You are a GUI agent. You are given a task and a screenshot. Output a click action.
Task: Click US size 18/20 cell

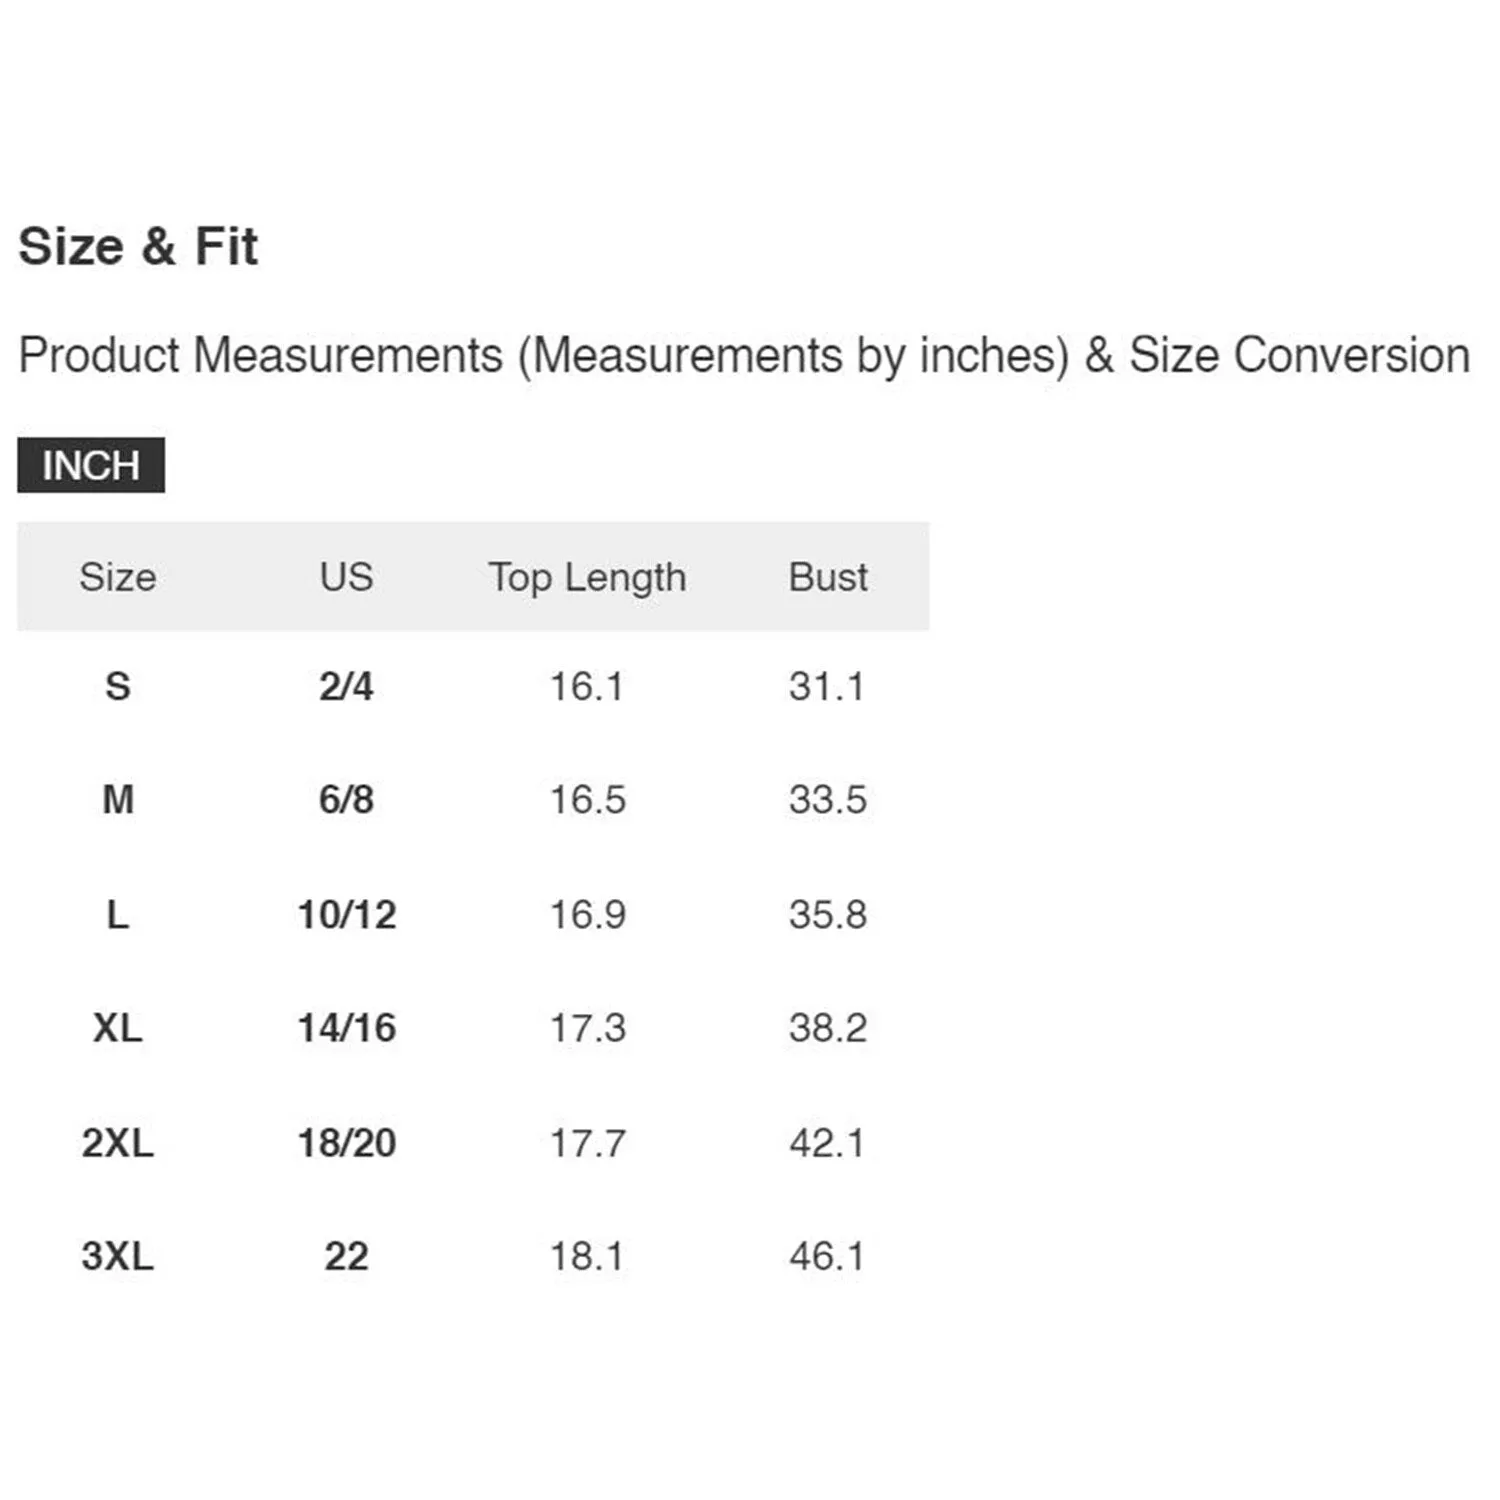347,1143
